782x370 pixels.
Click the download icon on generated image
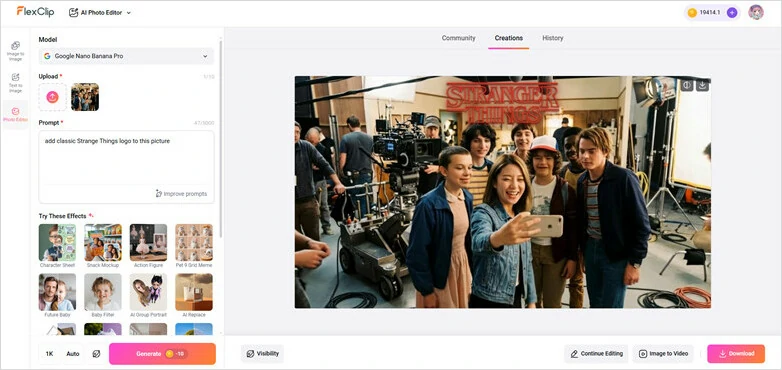pyautogui.click(x=702, y=85)
